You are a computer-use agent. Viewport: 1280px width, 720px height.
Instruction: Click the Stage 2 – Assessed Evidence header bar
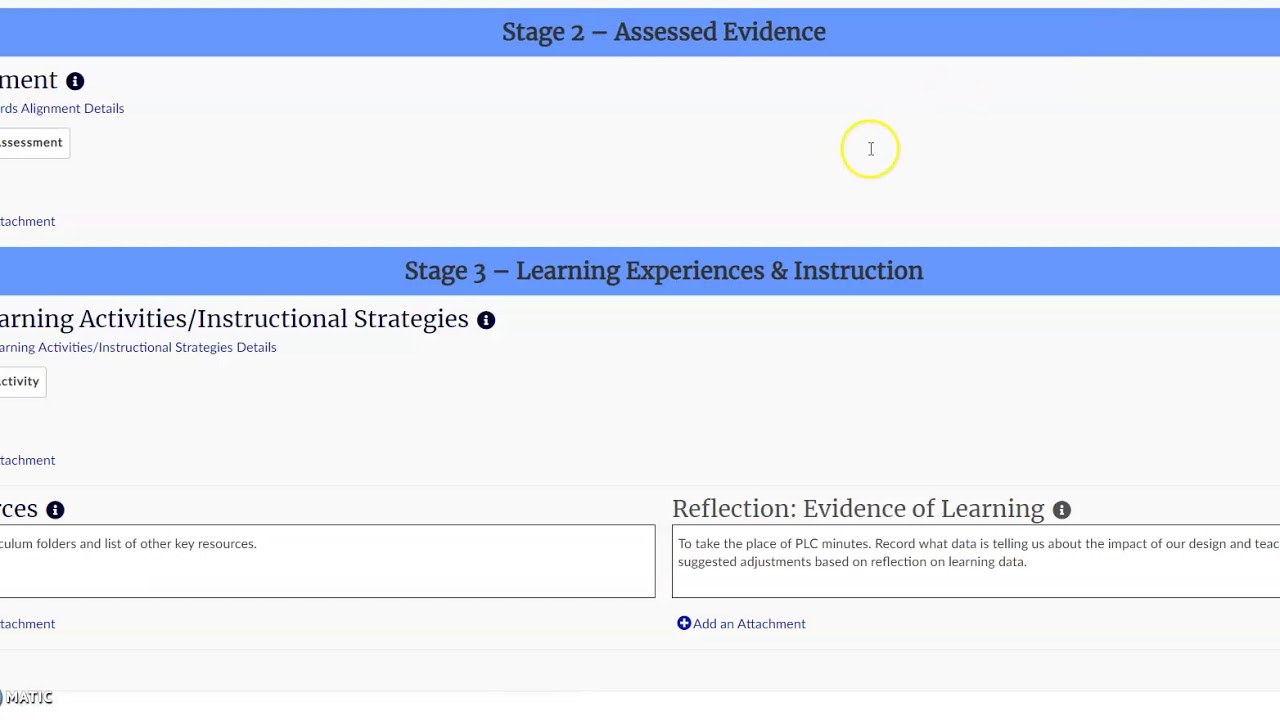point(640,32)
